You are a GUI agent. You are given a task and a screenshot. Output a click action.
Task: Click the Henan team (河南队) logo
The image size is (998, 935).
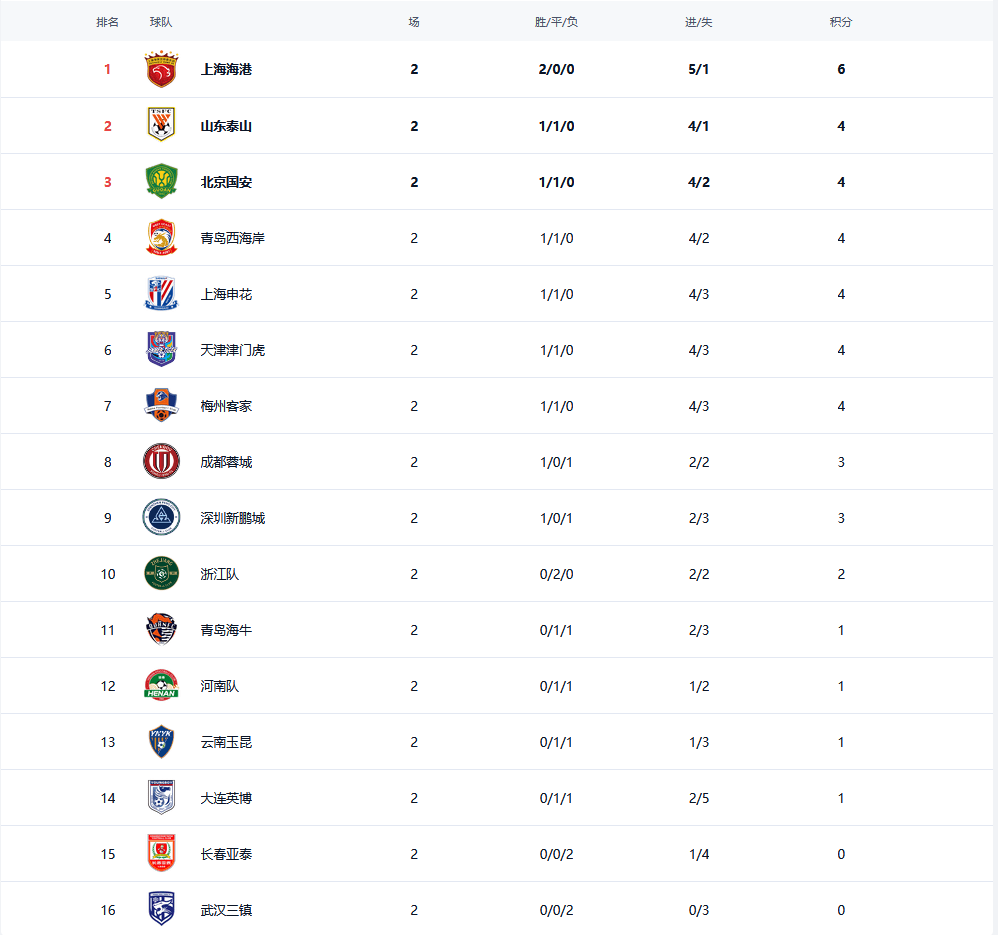click(161, 686)
